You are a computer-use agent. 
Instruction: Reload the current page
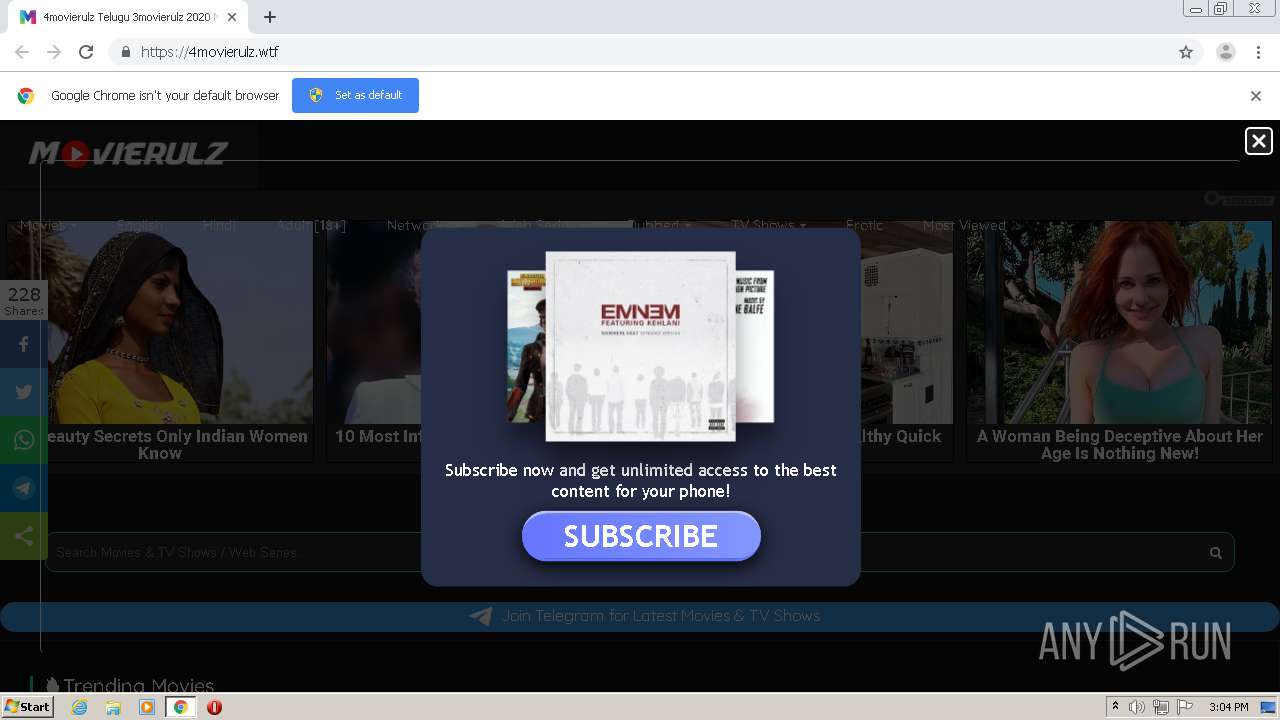pyautogui.click(x=86, y=52)
